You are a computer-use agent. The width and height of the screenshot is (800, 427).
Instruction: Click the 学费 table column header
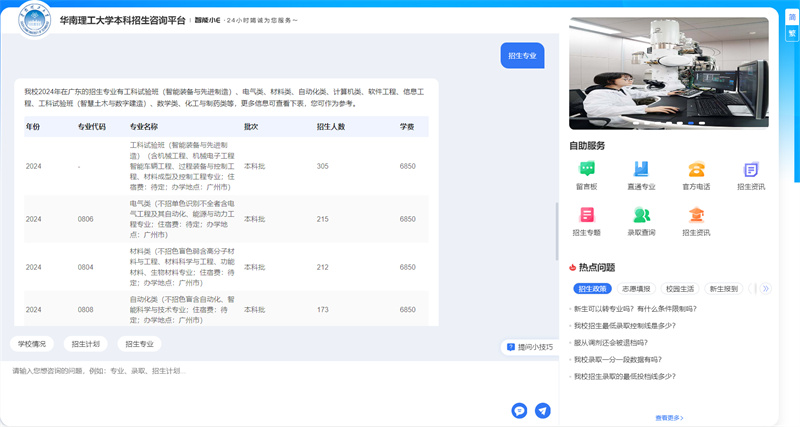[x=407, y=127]
